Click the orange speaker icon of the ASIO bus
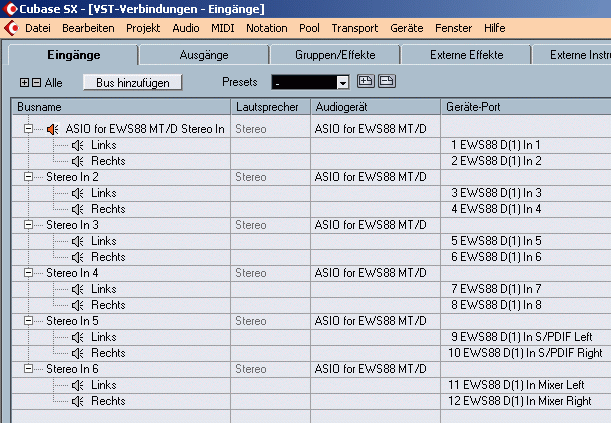 tap(53, 129)
